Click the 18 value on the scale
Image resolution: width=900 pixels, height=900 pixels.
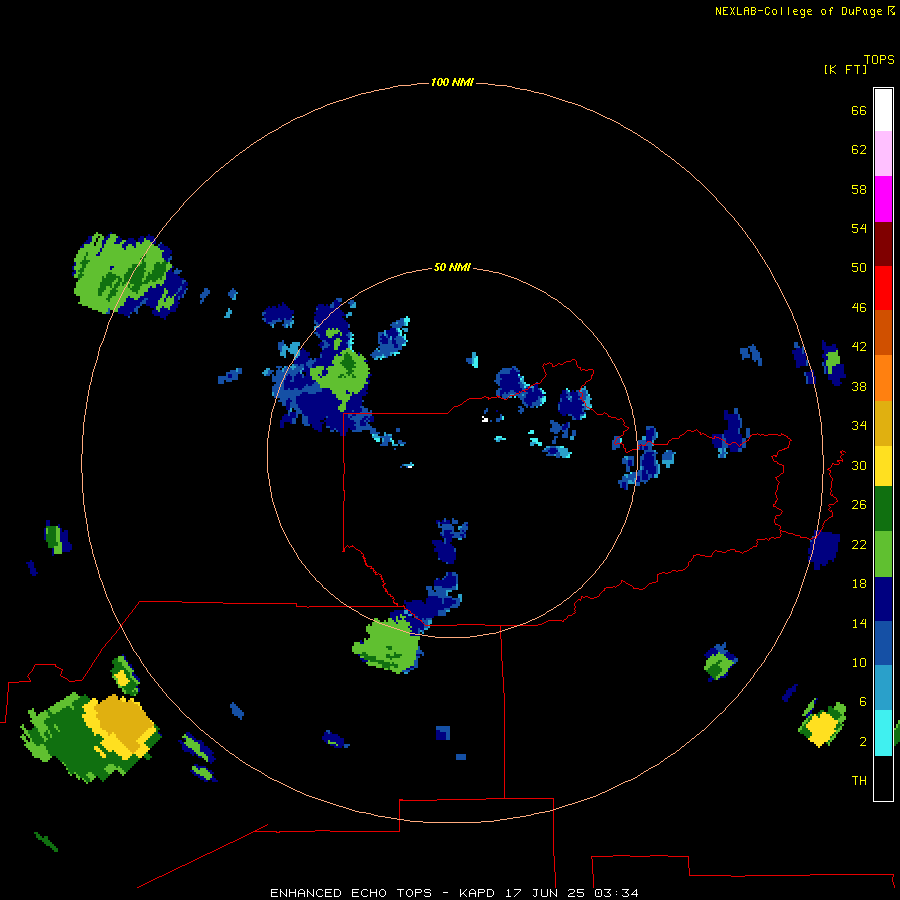pyautogui.click(x=859, y=584)
